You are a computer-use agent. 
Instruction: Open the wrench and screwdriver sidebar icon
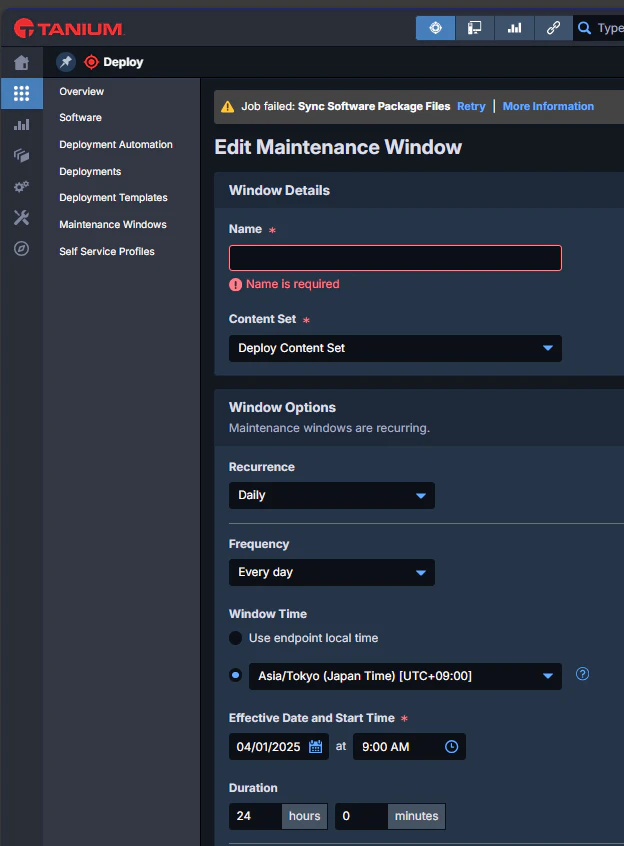pos(22,217)
